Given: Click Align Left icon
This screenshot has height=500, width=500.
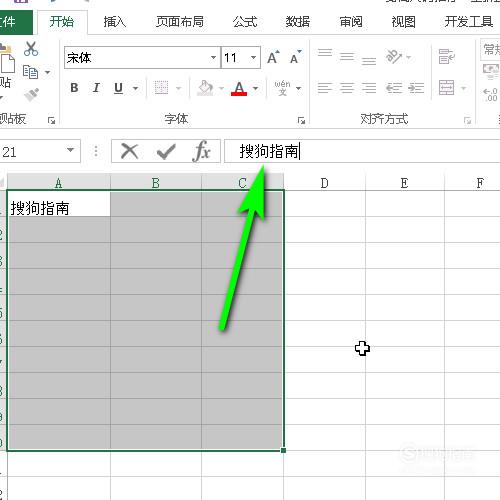Looking at the screenshot, I should tap(325, 88).
